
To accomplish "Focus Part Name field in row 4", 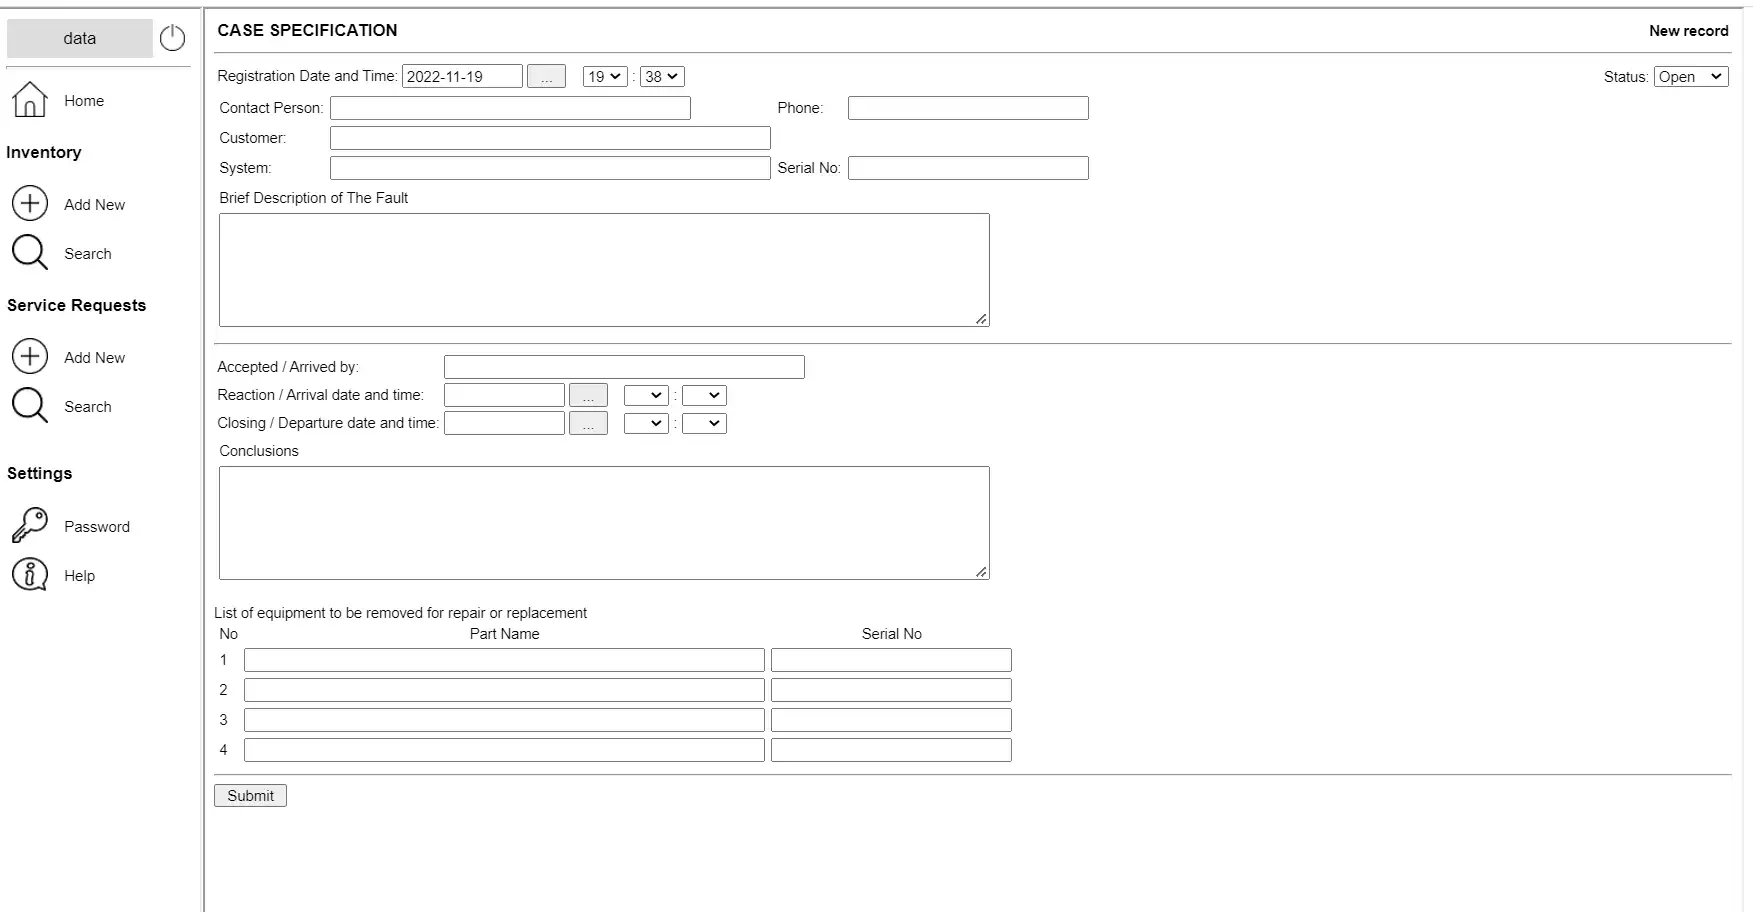I will click(x=504, y=750).
